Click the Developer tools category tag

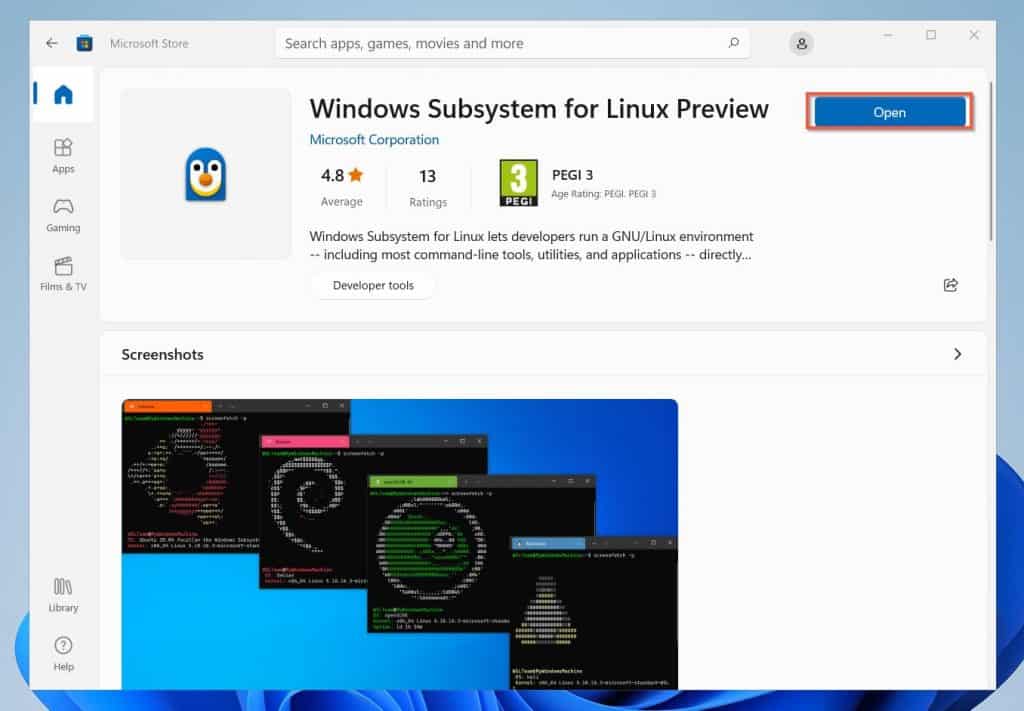pos(373,285)
